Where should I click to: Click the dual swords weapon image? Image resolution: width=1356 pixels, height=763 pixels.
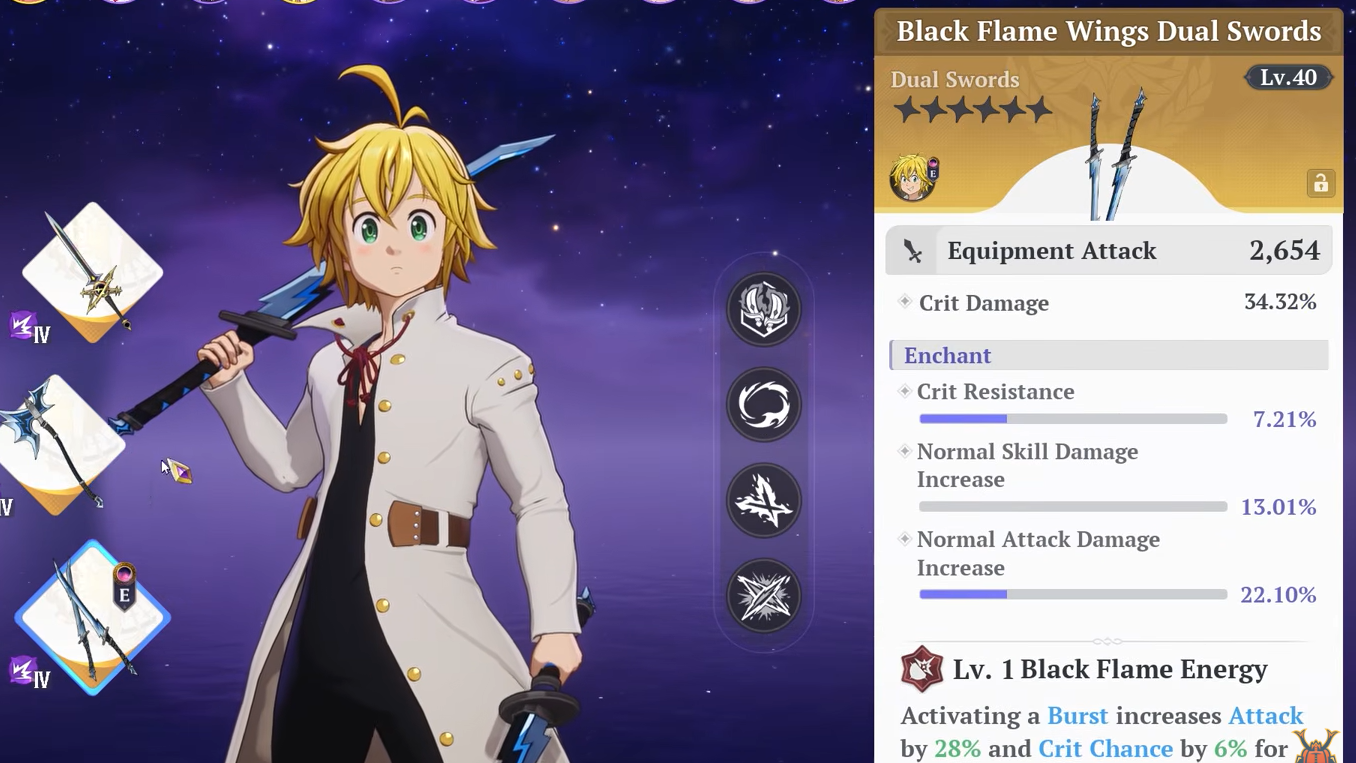pyautogui.click(x=1117, y=153)
